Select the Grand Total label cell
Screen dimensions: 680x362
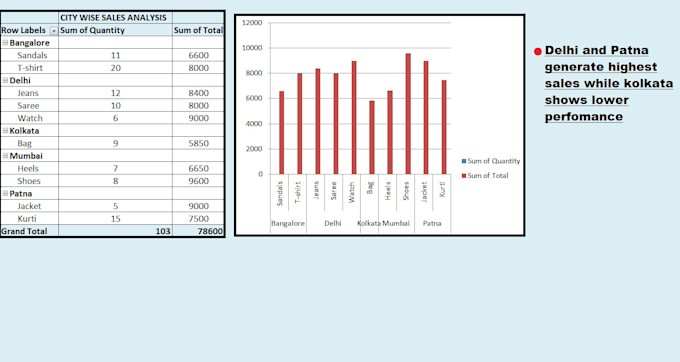[29, 231]
